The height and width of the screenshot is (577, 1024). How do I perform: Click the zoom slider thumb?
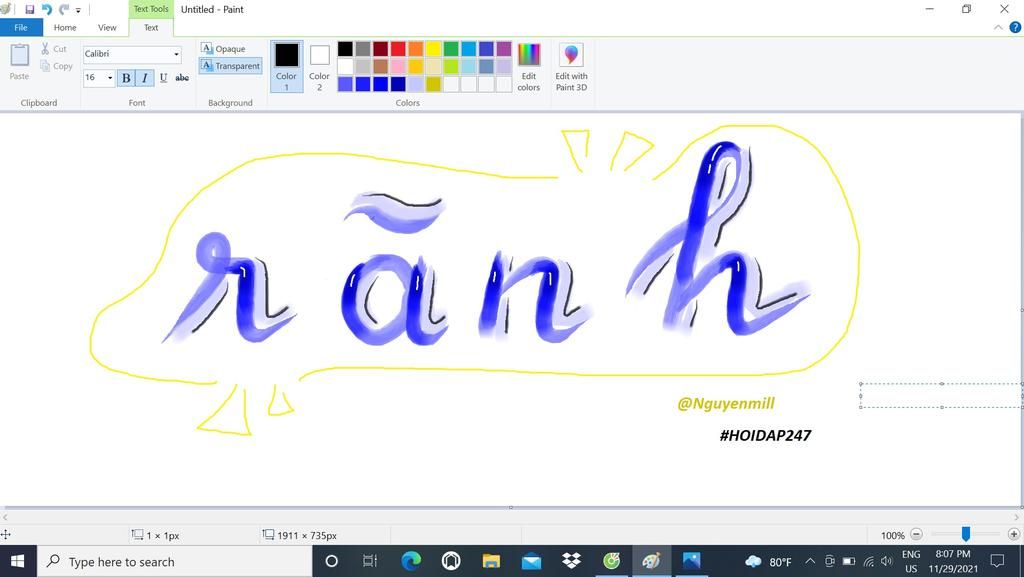pyautogui.click(x=965, y=535)
